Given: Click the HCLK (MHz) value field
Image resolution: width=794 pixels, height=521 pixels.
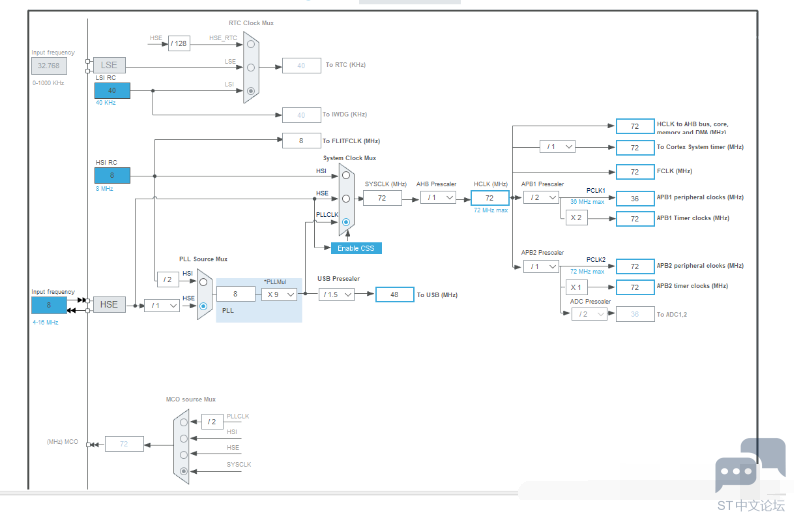Looking at the screenshot, I should [x=490, y=198].
